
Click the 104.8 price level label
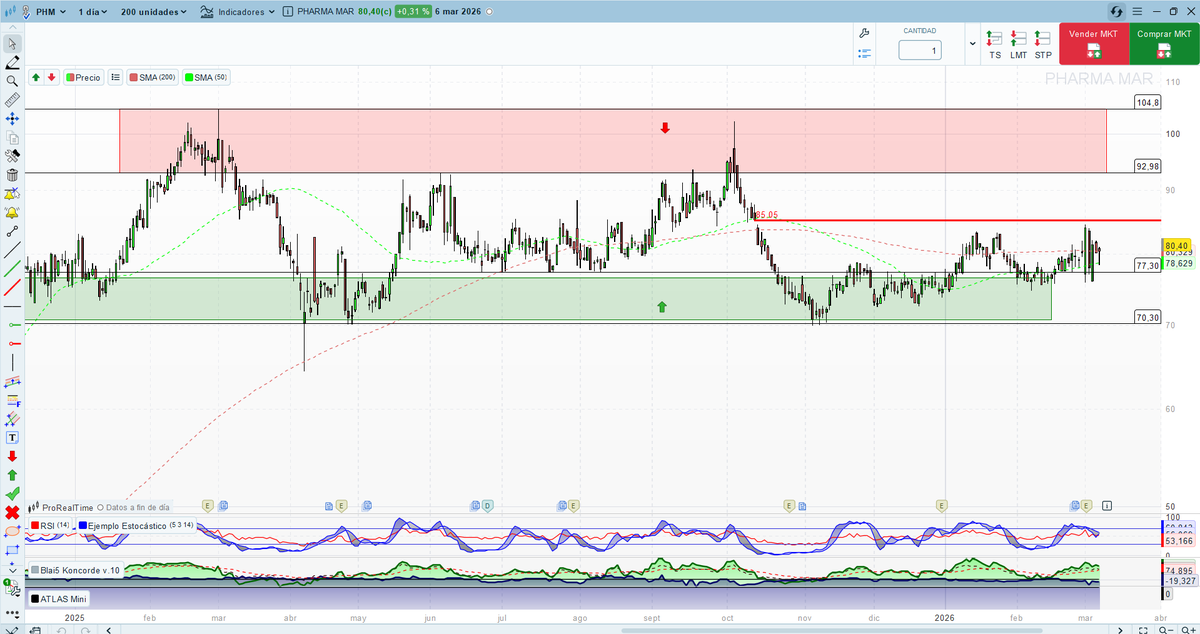[1148, 103]
